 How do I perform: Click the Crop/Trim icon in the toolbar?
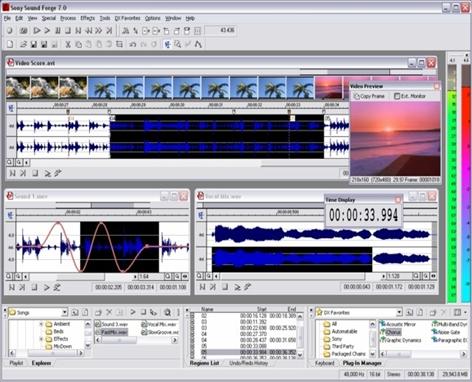[119, 44]
